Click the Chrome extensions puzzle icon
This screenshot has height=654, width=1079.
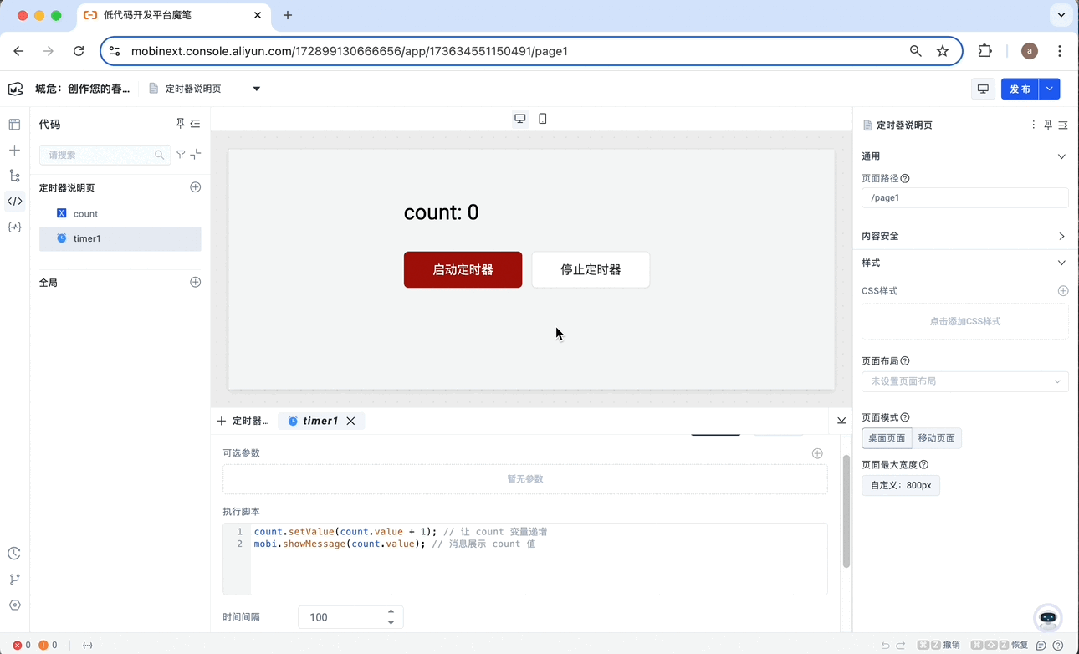coord(985,51)
